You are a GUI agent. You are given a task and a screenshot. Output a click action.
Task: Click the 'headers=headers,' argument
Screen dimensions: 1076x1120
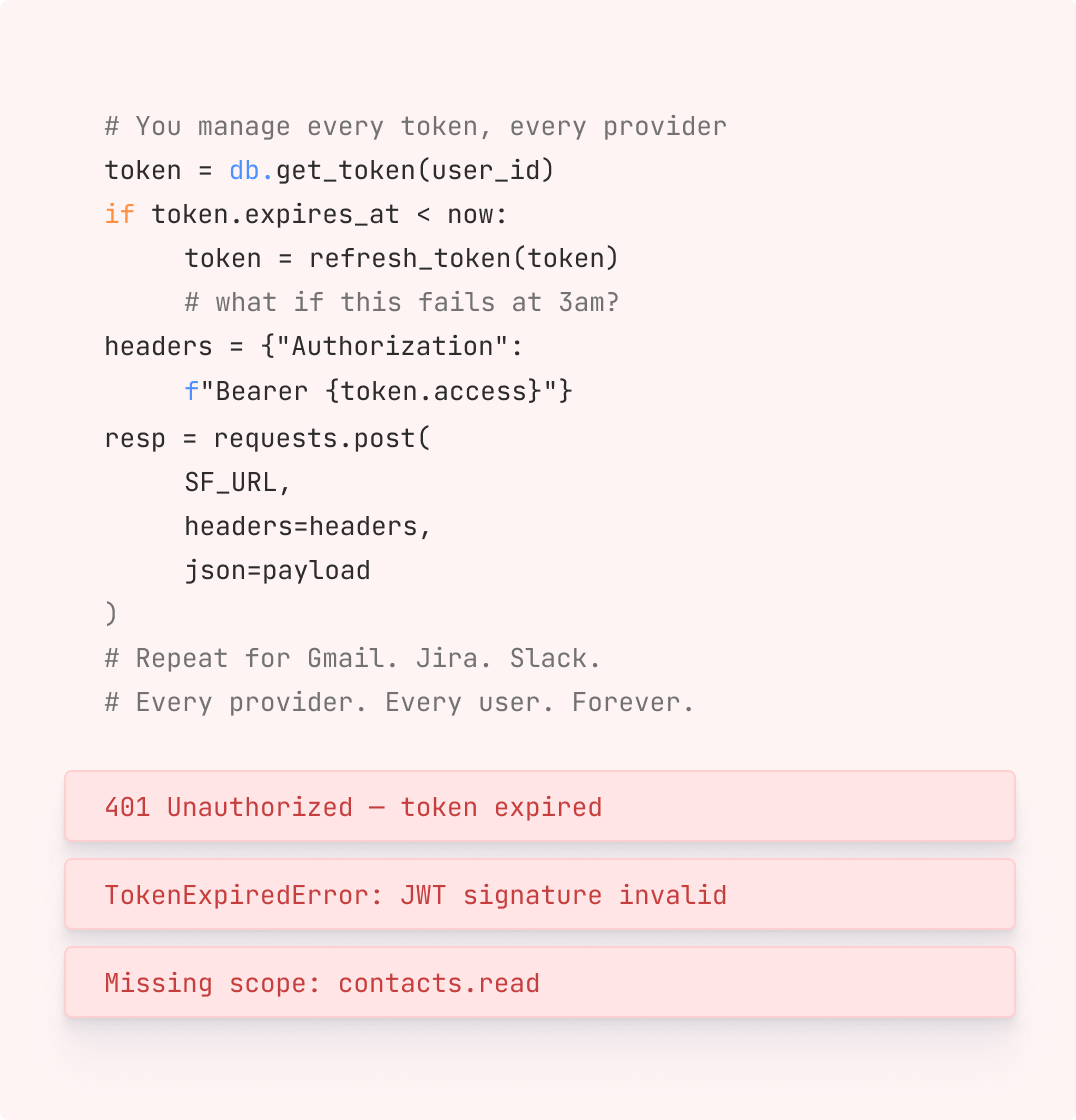307,526
